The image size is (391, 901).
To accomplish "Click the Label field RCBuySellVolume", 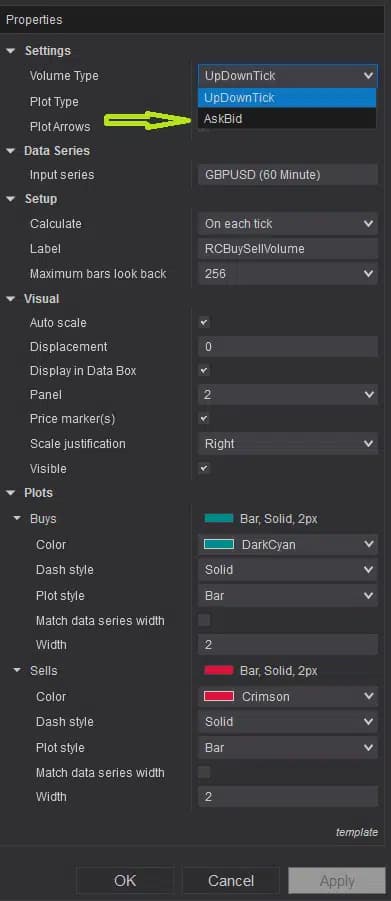I will point(288,249).
